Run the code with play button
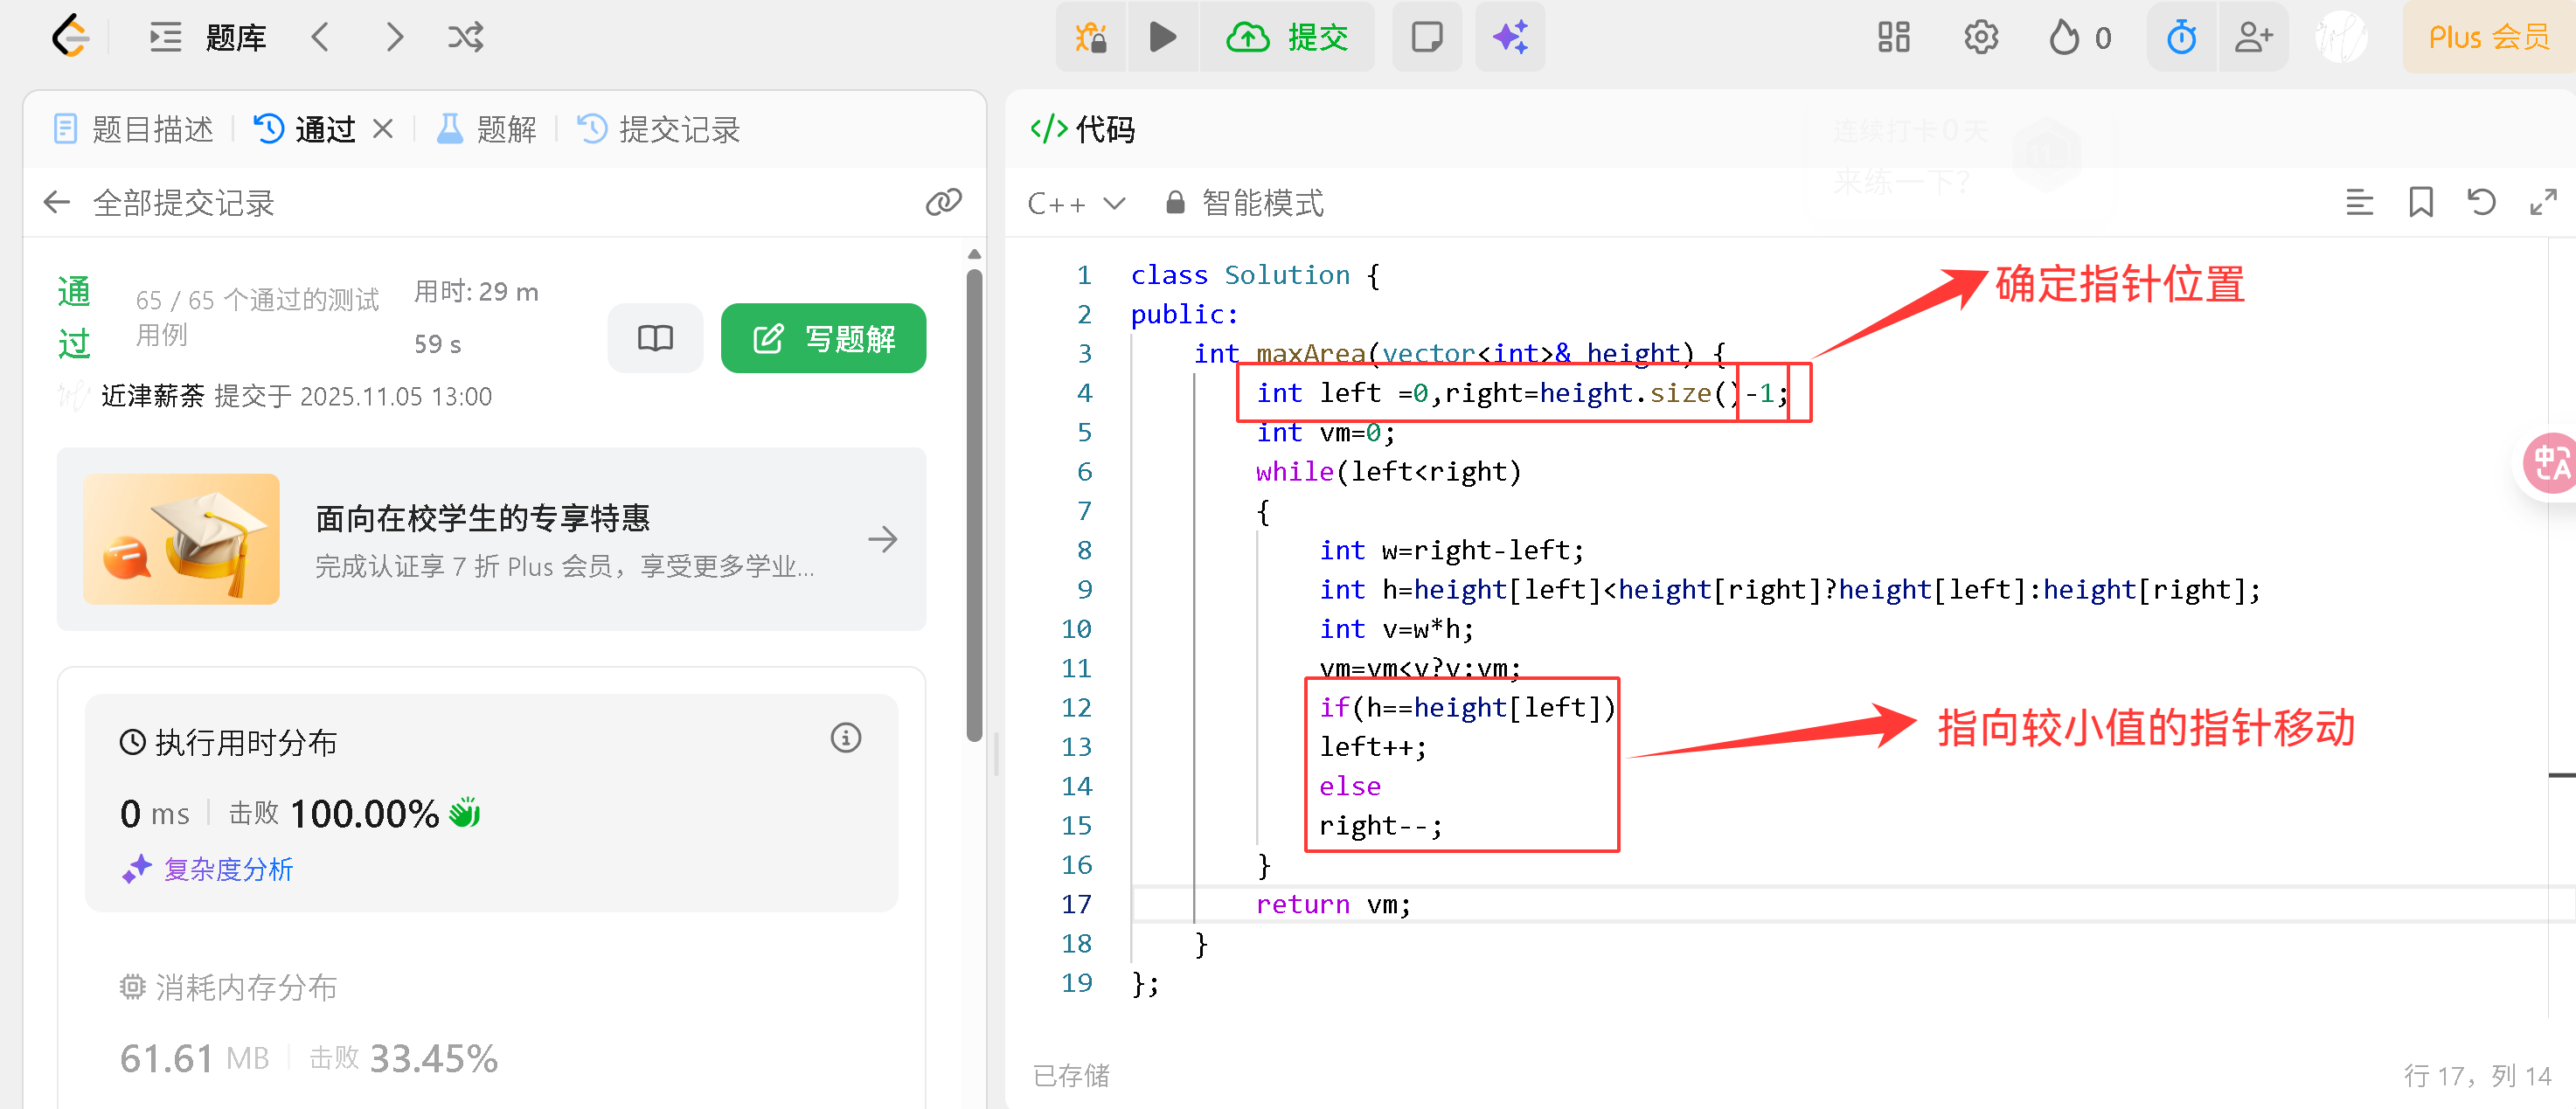This screenshot has width=2576, height=1109. pyautogui.click(x=1162, y=38)
